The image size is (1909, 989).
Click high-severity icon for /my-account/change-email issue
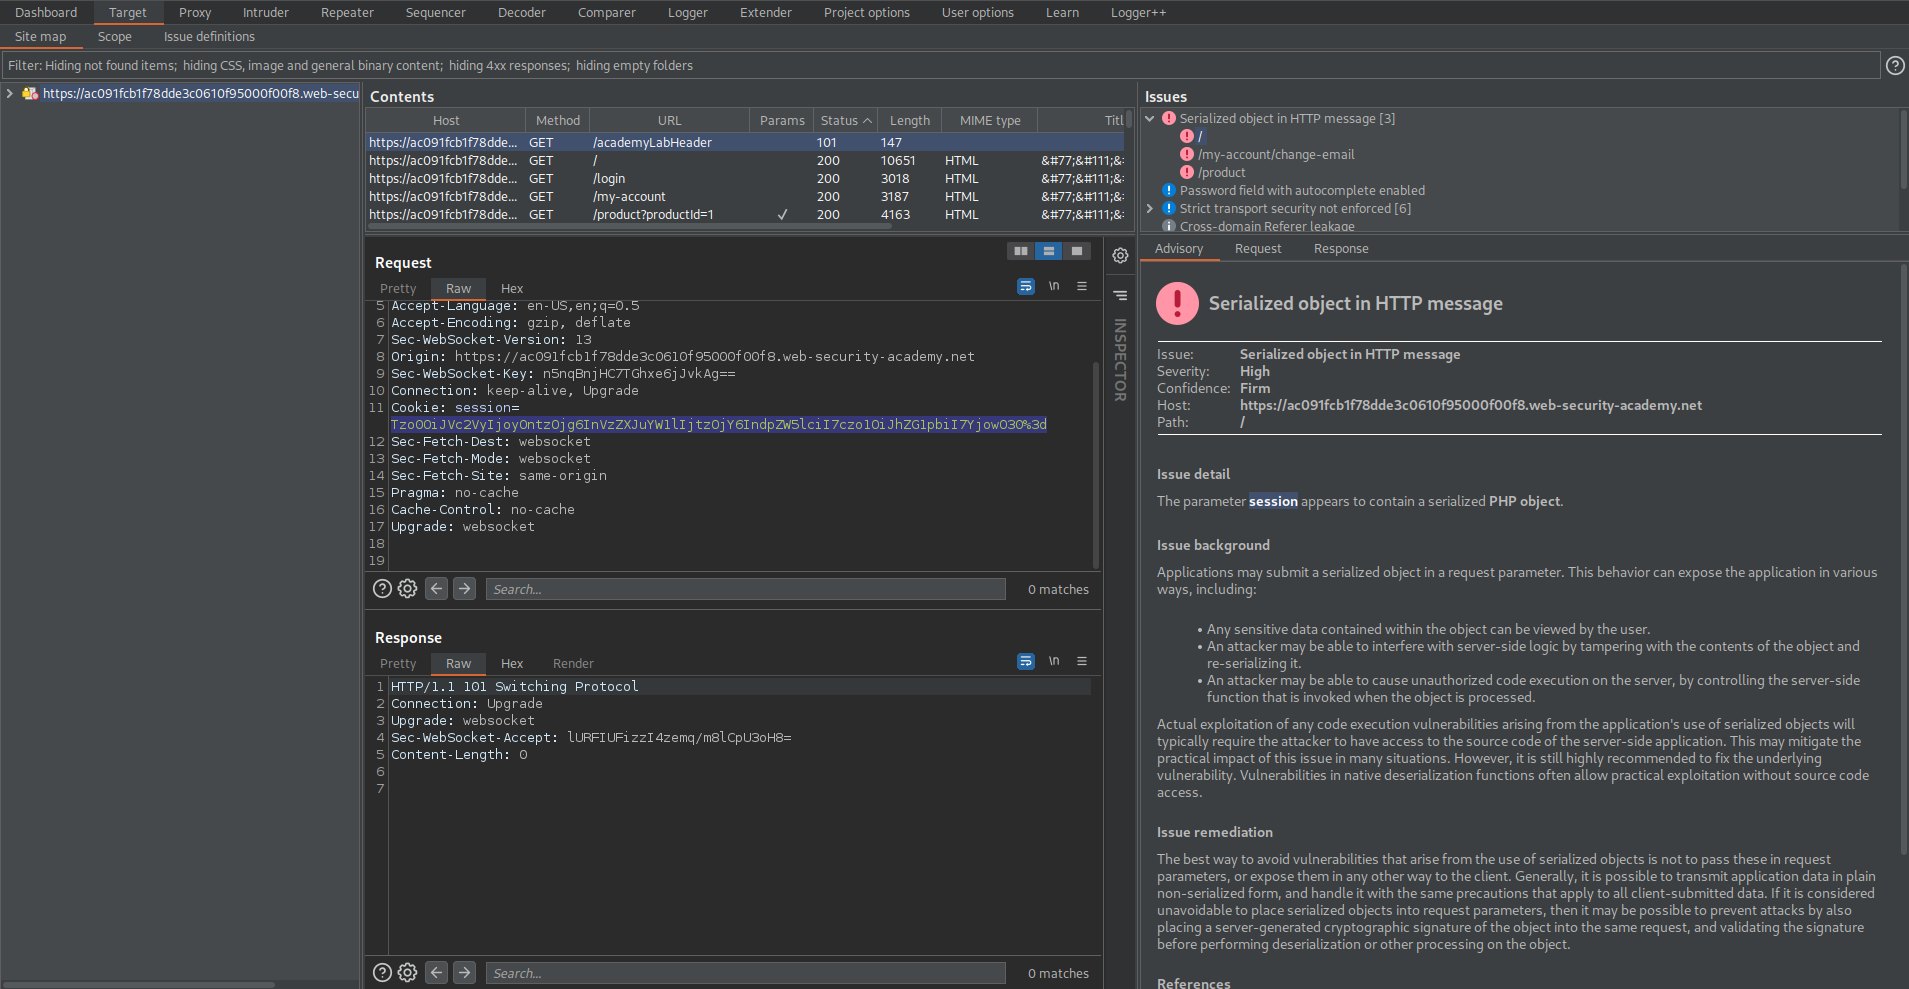[x=1187, y=155]
